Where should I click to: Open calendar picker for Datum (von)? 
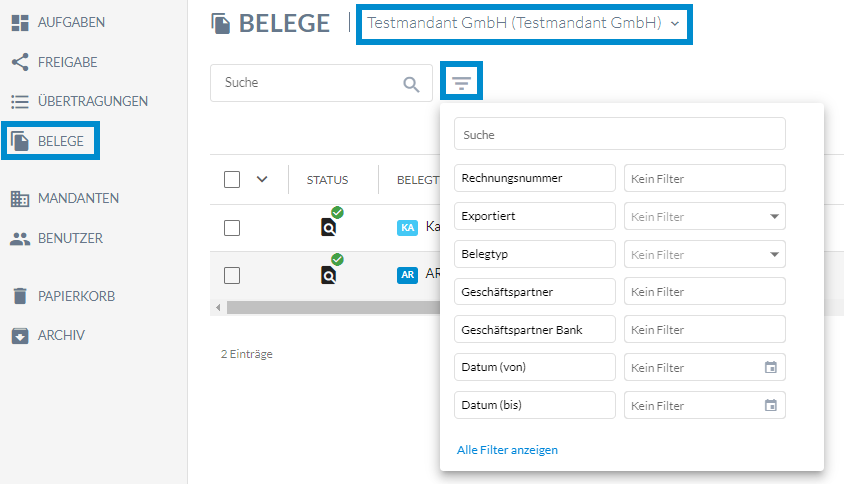click(x=771, y=367)
